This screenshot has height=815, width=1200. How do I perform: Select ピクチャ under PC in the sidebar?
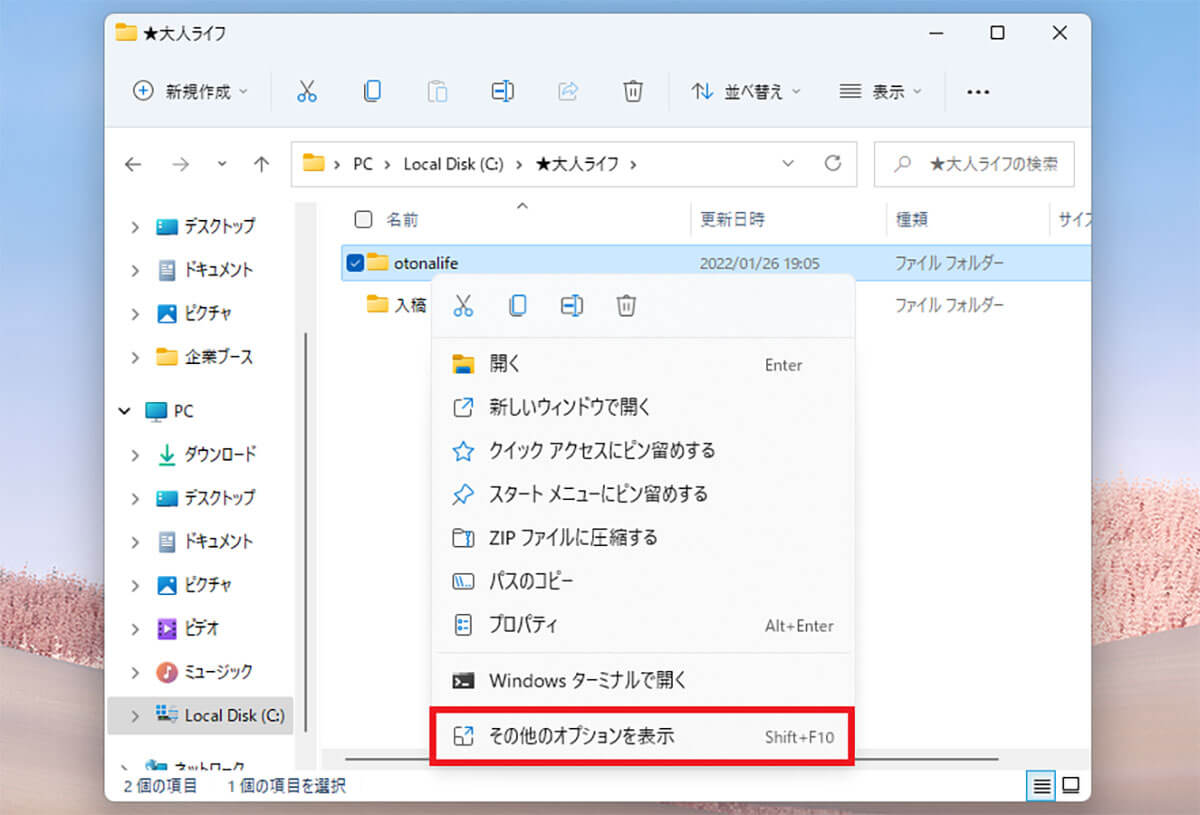[208, 585]
